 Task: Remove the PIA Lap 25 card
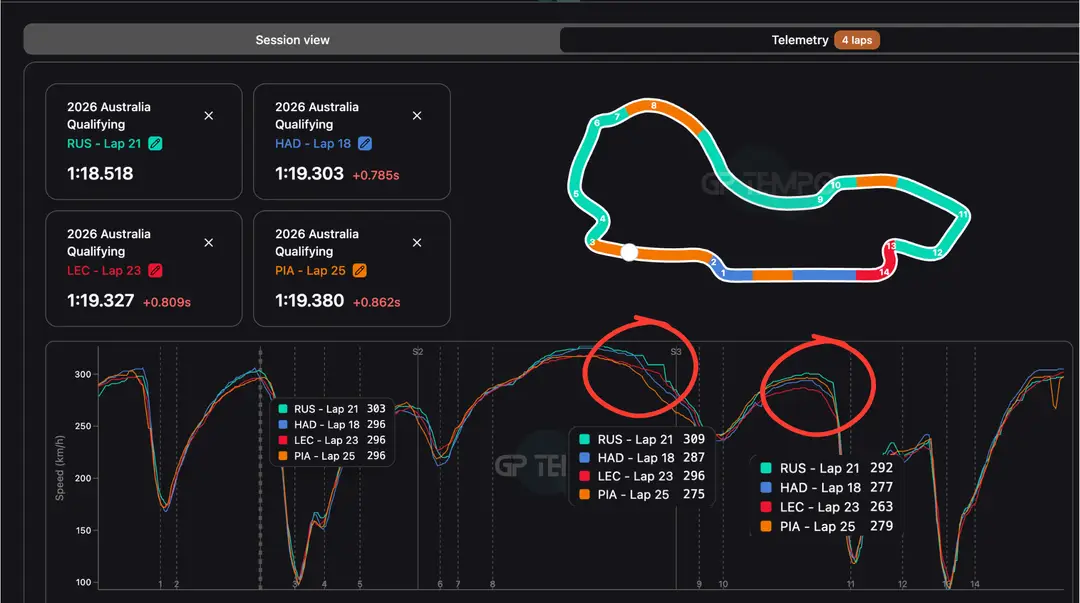point(417,243)
